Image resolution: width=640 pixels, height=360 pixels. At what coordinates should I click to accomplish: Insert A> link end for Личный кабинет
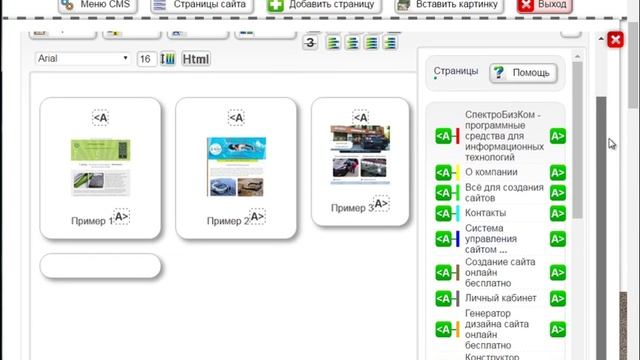(x=558, y=298)
